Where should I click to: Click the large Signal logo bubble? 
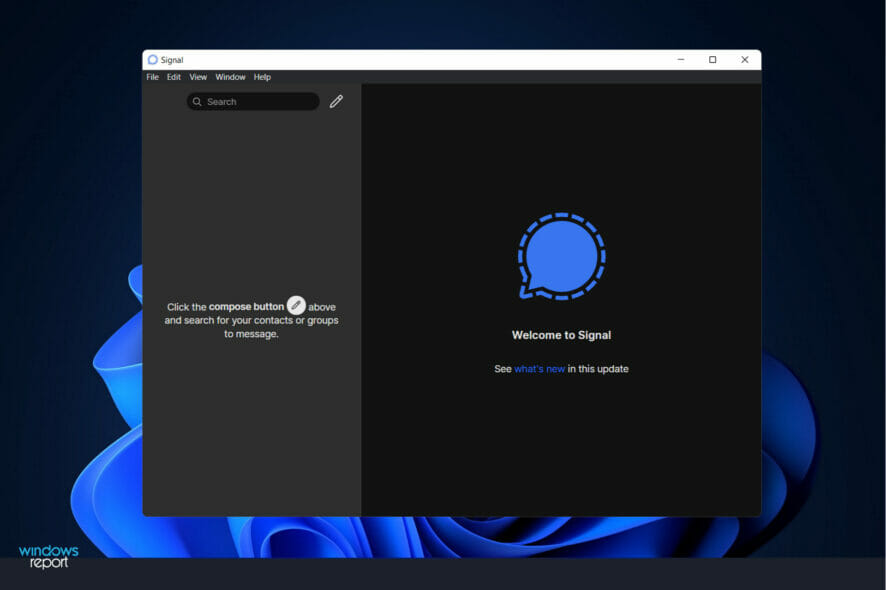point(561,257)
